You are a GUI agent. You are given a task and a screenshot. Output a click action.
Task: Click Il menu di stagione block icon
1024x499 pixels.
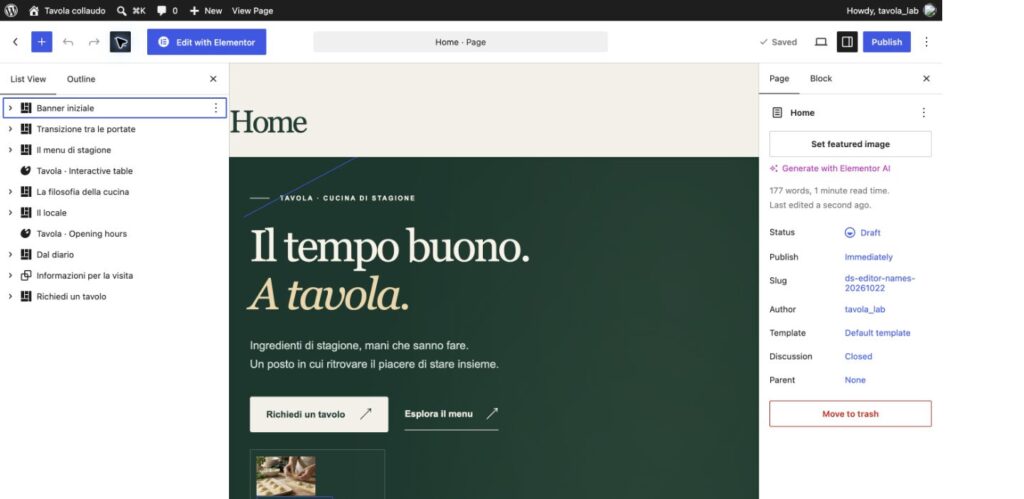pos(26,150)
